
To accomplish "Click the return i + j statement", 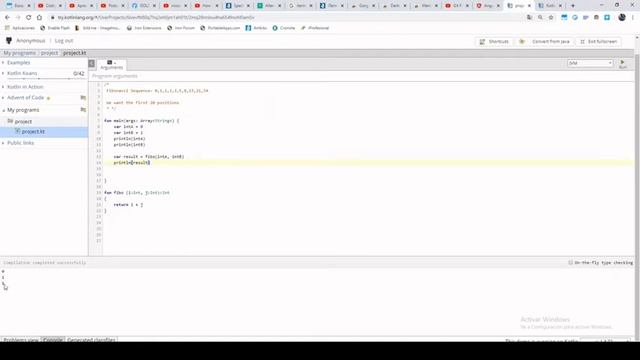I will pyautogui.click(x=128, y=204).
